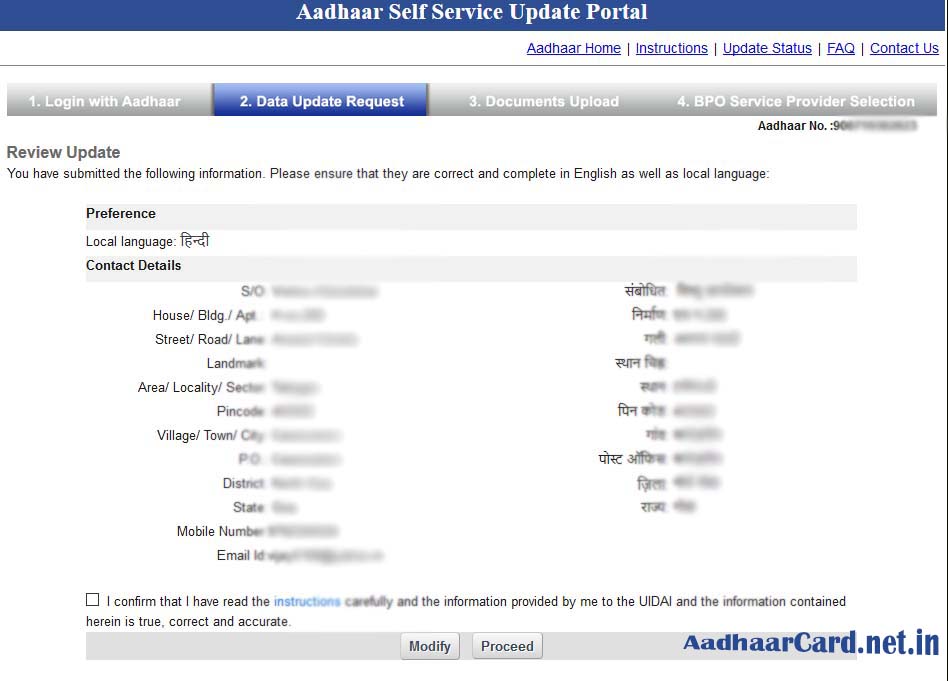Image resolution: width=948 pixels, height=681 pixels.
Task: Click the Review Update heading
Action: (63, 152)
